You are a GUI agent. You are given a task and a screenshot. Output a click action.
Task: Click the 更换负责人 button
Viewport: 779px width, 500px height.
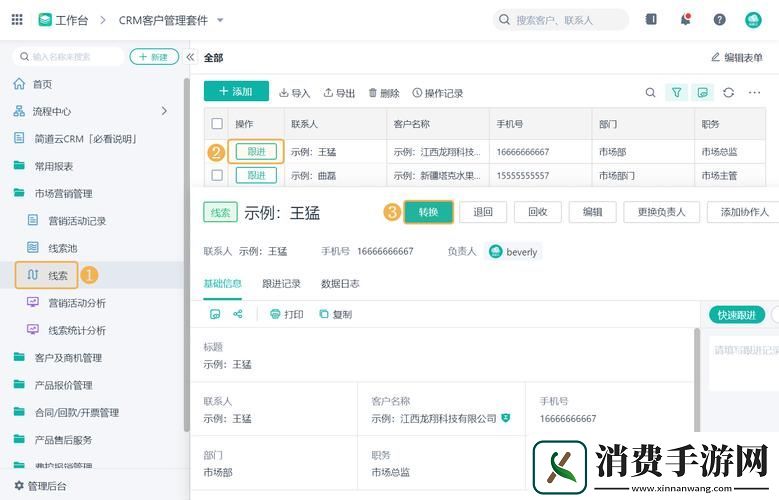tap(661, 212)
